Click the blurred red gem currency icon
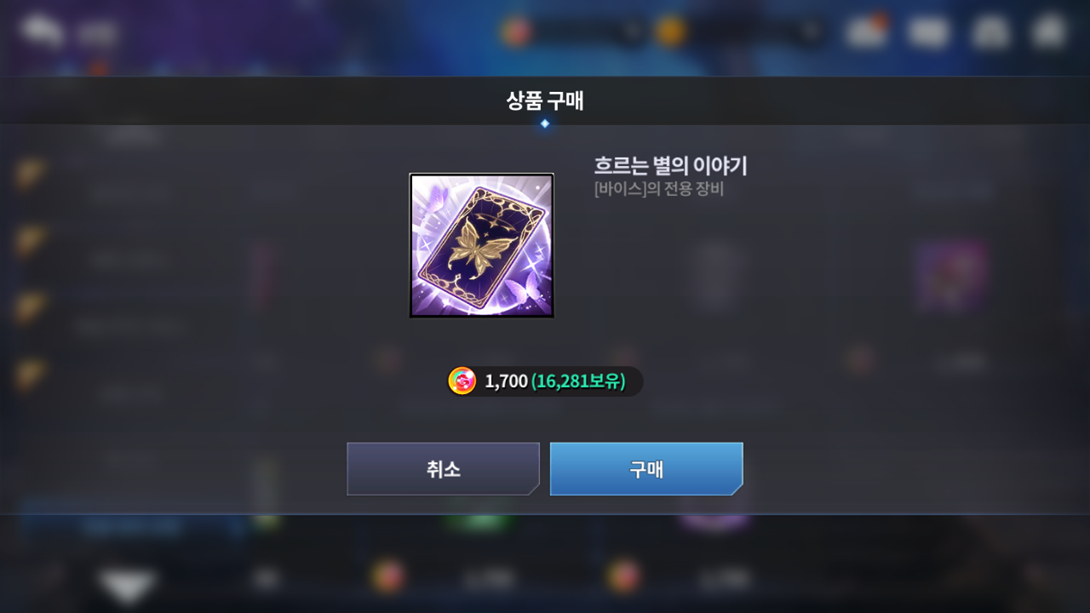 coord(516,31)
